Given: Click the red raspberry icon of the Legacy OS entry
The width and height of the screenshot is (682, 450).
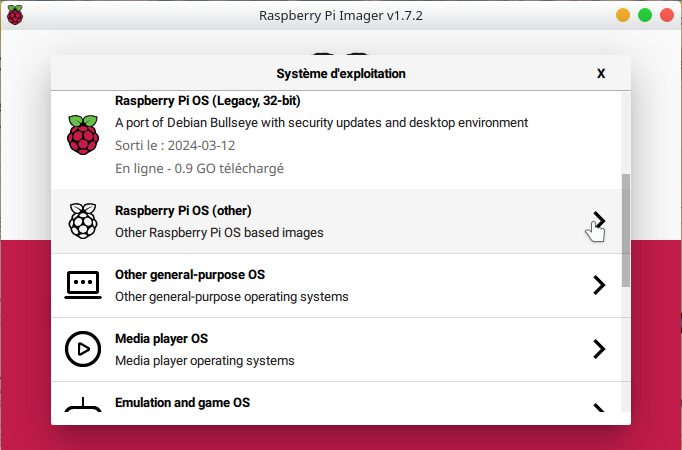Looking at the screenshot, I should pos(83,135).
